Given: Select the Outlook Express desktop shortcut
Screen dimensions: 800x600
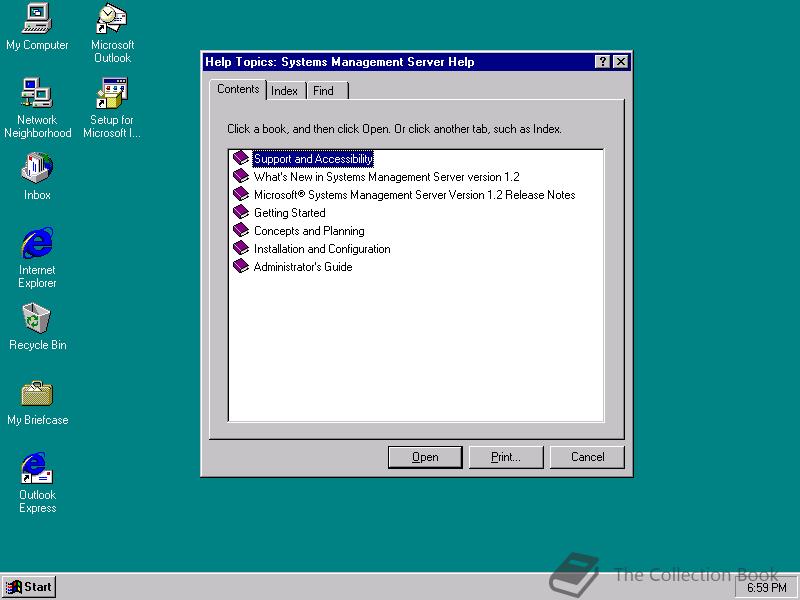Looking at the screenshot, I should (37, 483).
